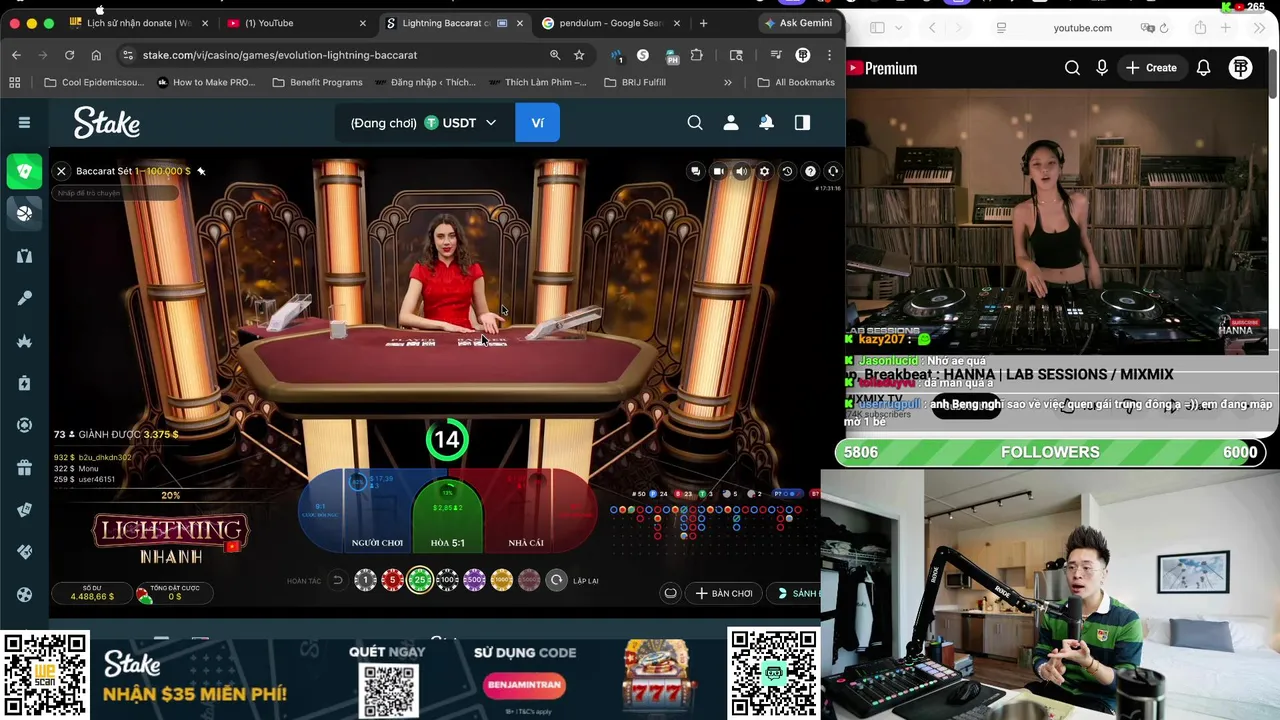The image size is (1280, 720).
Task: Mute the game sound
Action: point(741,171)
